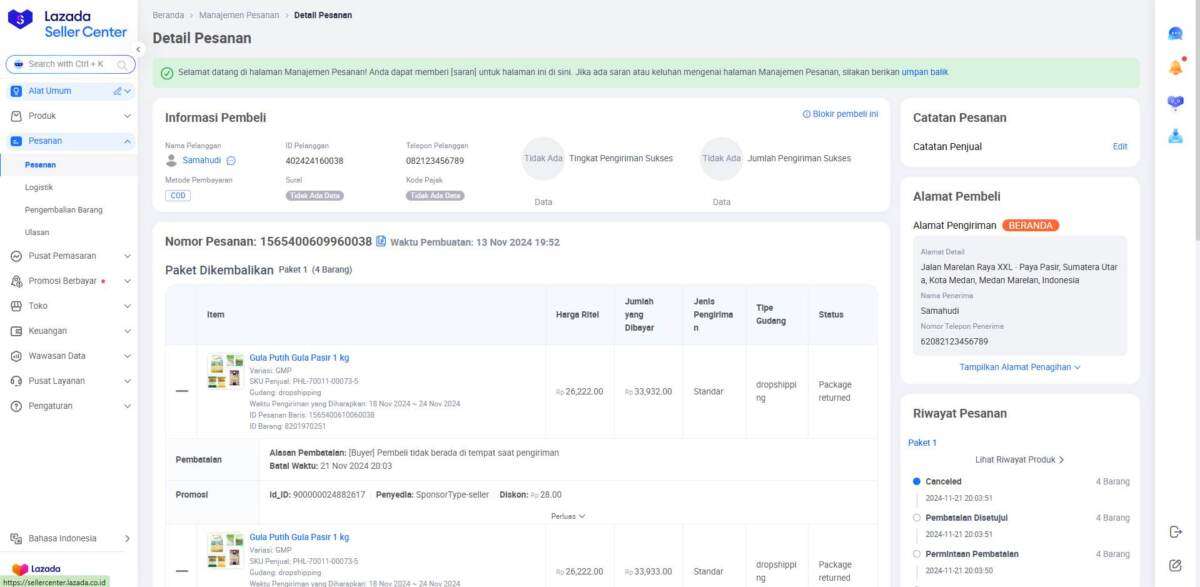Expand the Pusat Layanan chevron

[x=127, y=381]
